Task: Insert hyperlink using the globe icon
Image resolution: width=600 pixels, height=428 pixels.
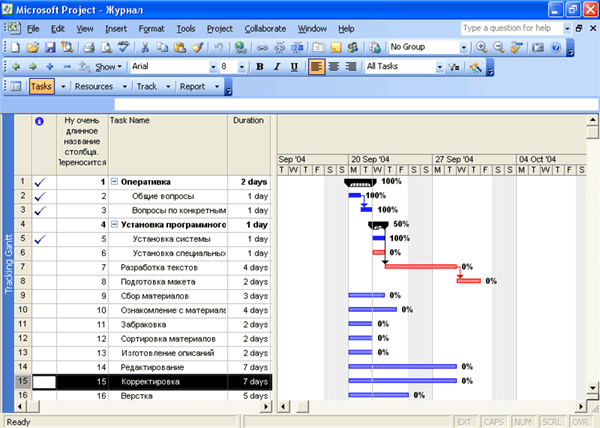Action: 241,47
